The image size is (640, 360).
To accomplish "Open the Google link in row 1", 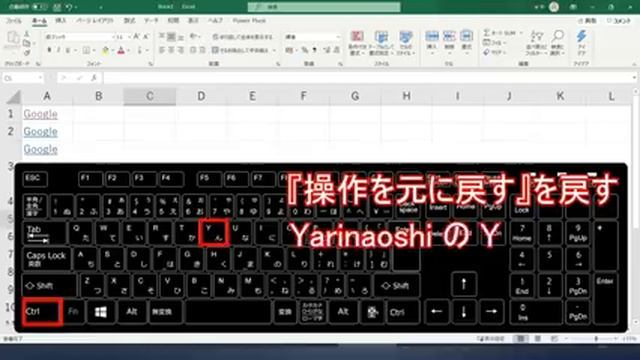I will [40, 114].
